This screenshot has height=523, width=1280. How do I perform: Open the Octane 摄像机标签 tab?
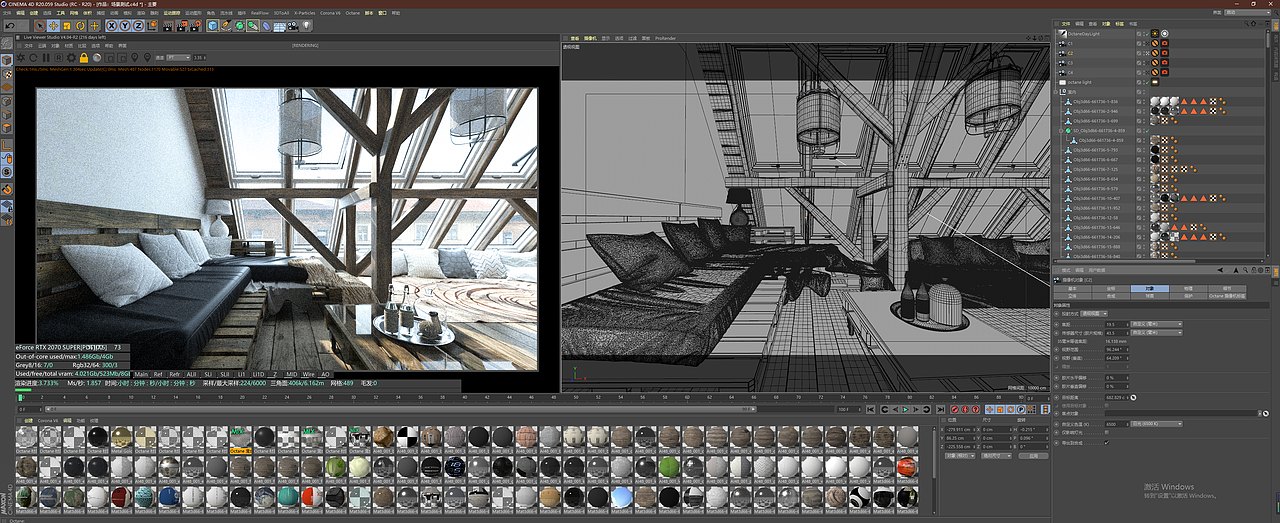pos(1227,296)
